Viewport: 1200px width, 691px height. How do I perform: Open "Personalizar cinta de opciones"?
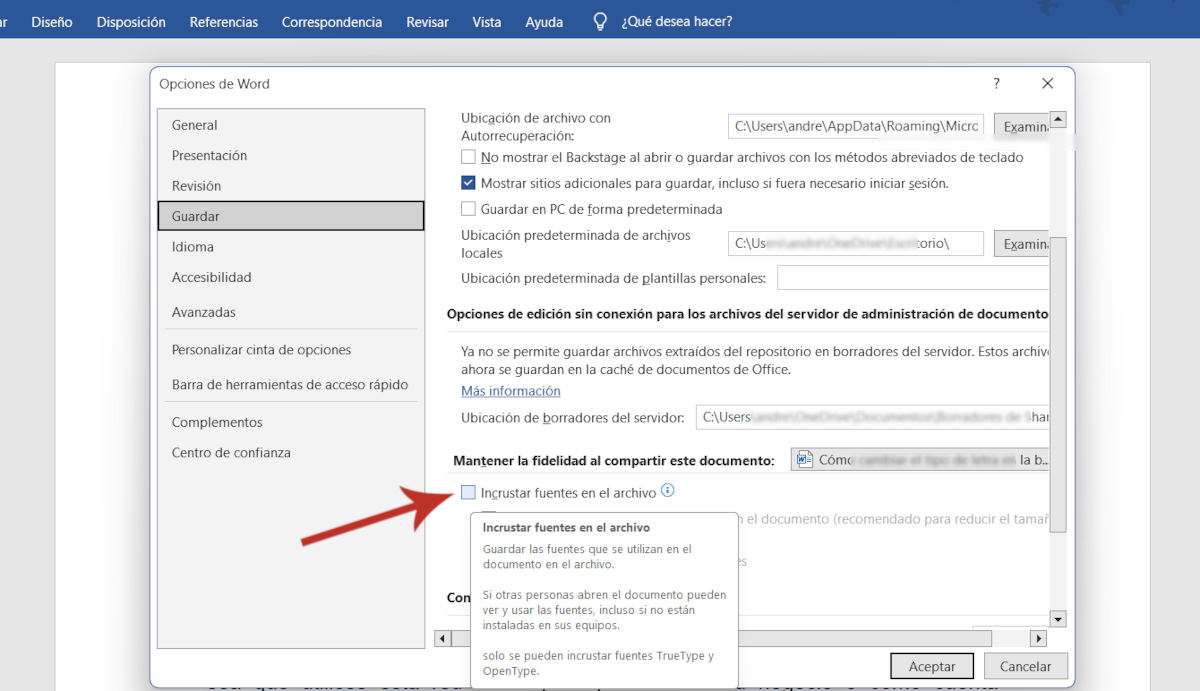291,350
